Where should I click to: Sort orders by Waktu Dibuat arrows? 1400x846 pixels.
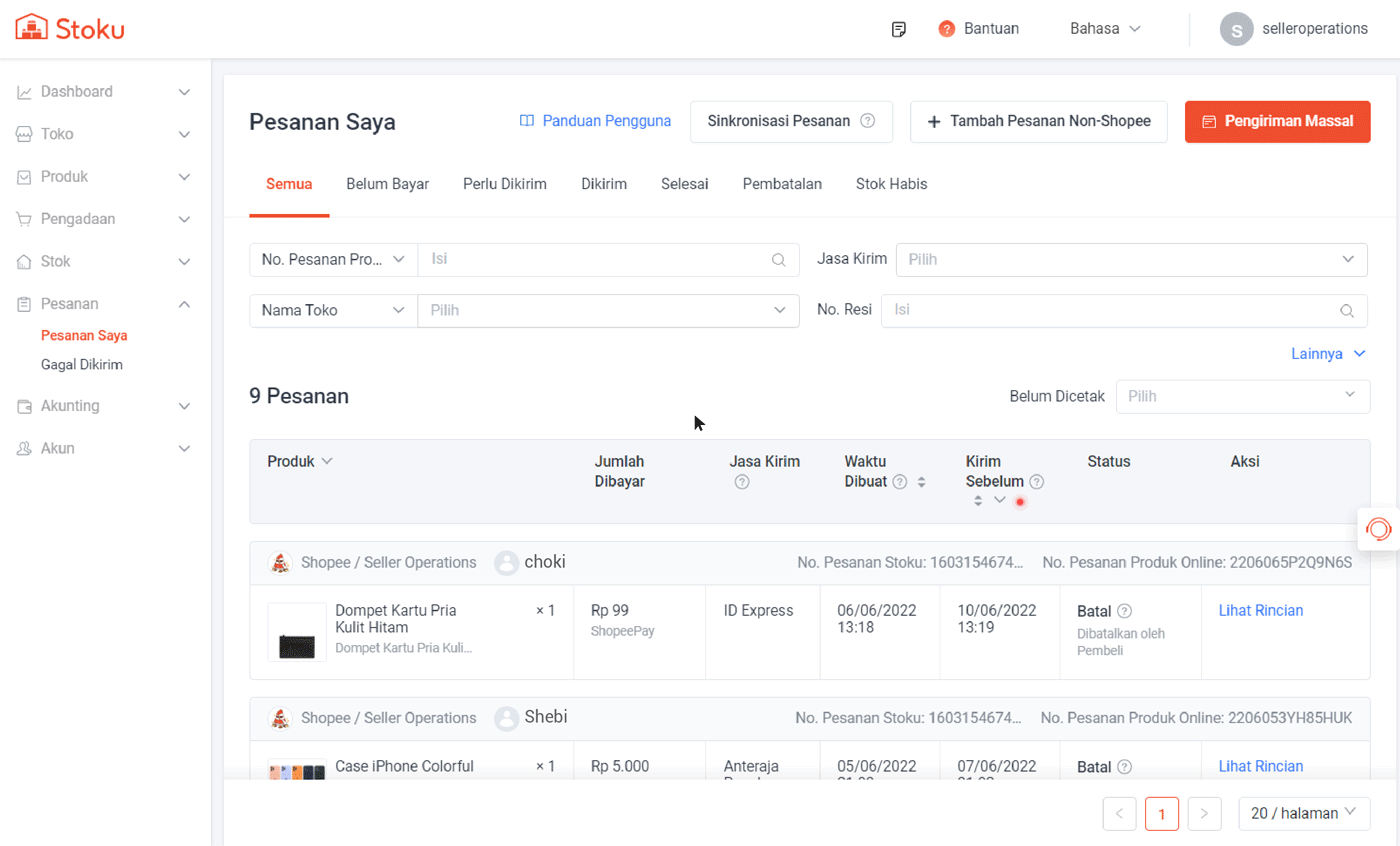921,482
